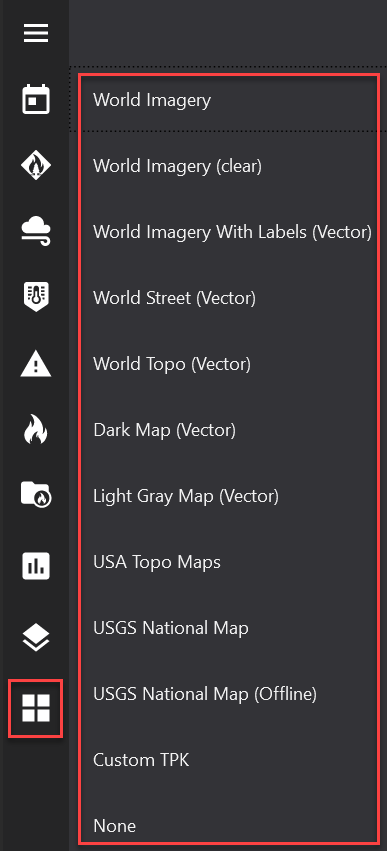Open the calendar date icon
The image size is (387, 851).
[36, 99]
